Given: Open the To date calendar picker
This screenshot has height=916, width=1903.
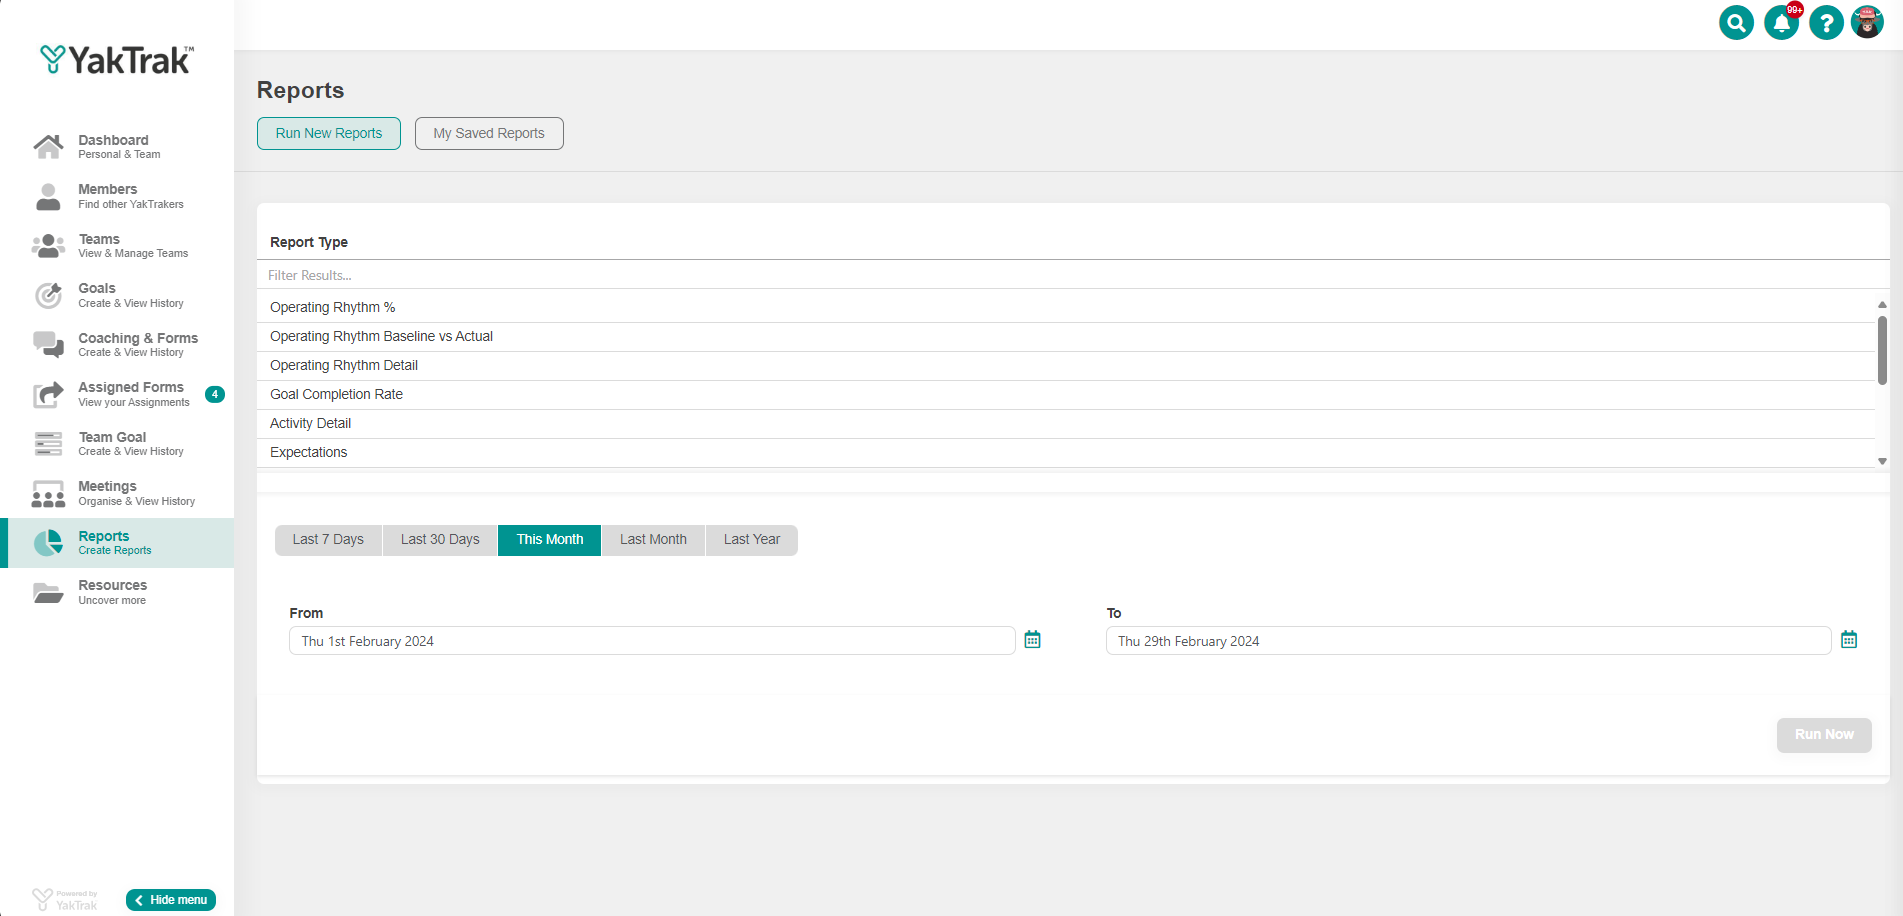Looking at the screenshot, I should (1848, 640).
